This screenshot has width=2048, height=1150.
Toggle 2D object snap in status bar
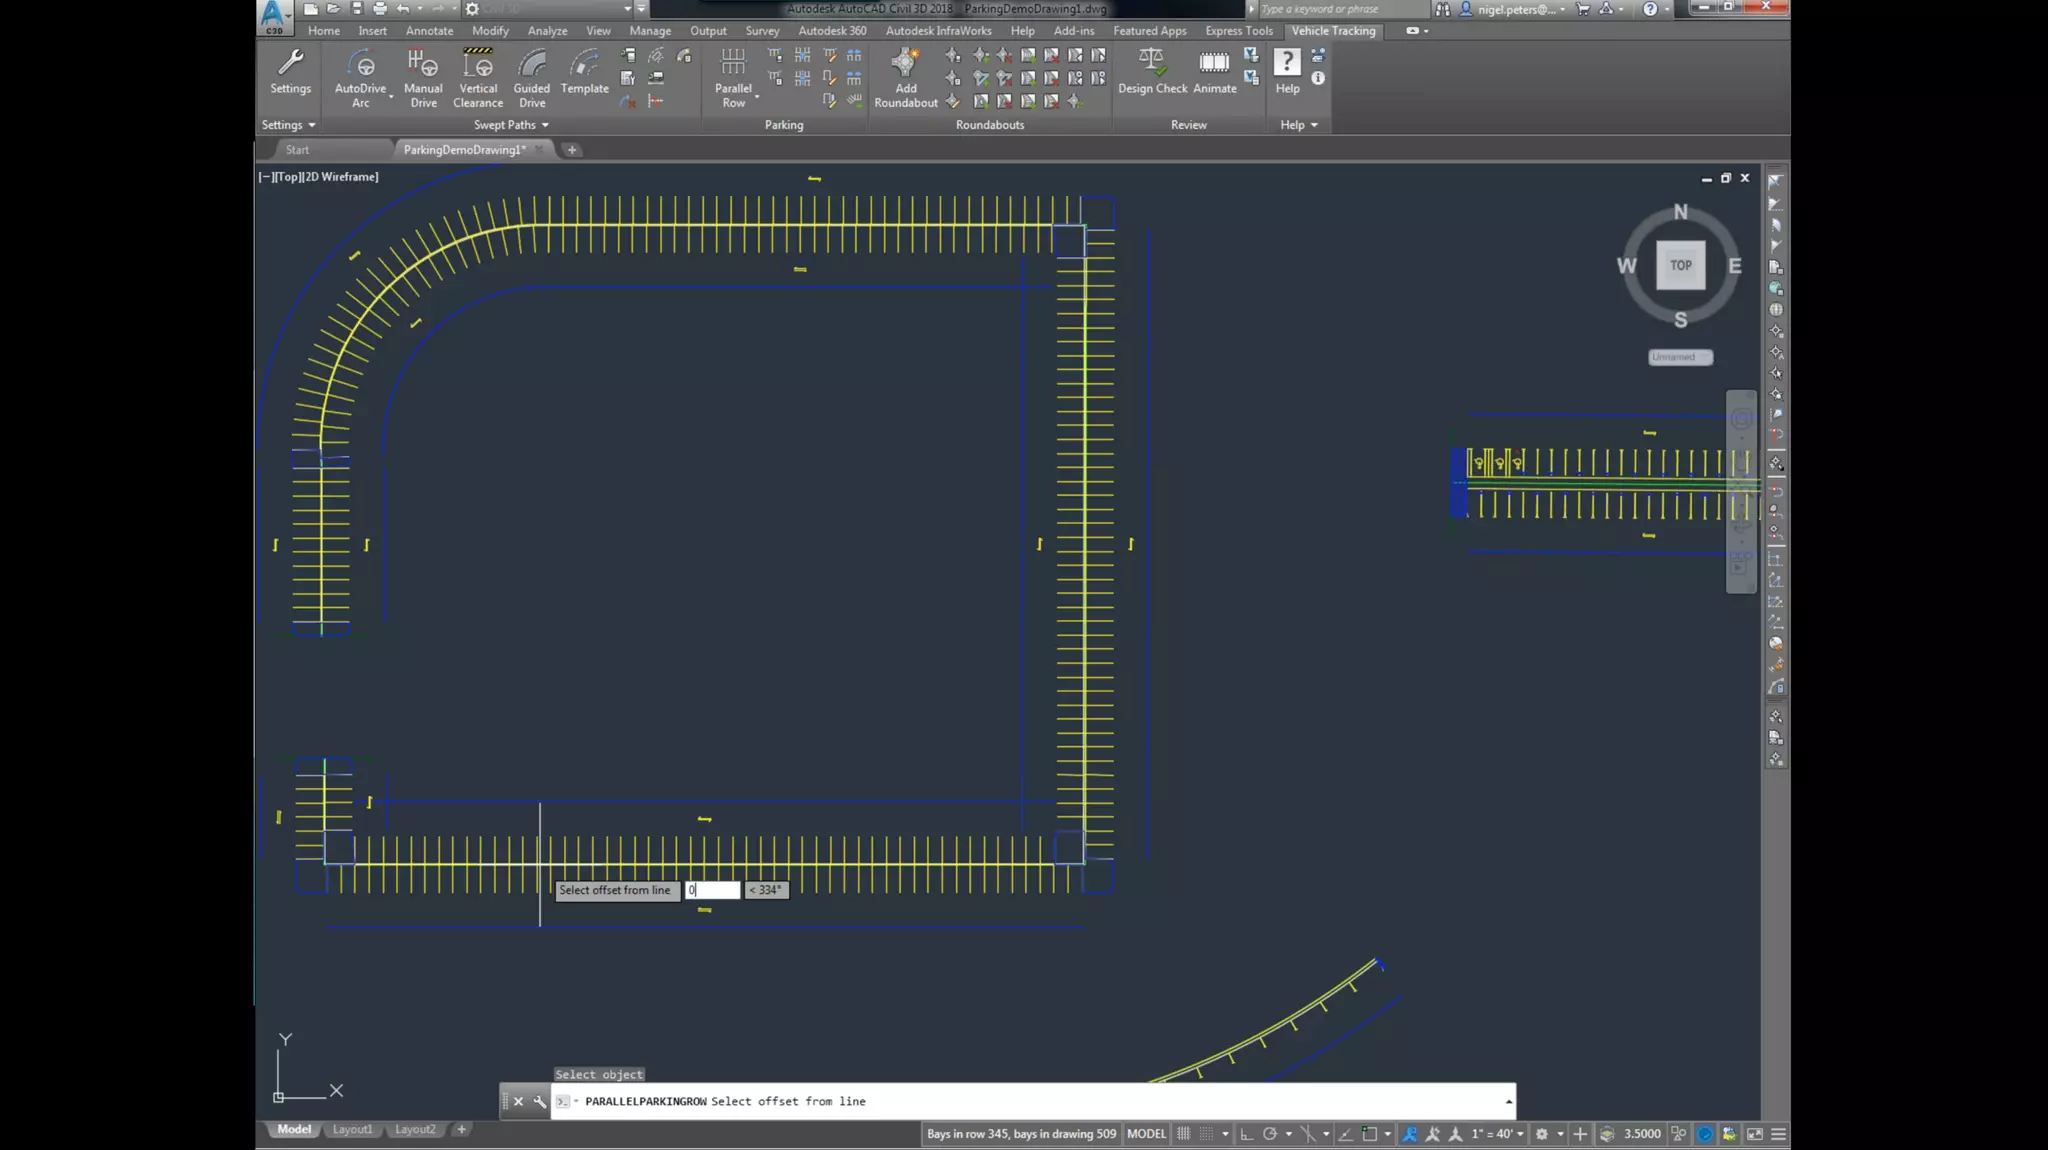point(1370,1133)
